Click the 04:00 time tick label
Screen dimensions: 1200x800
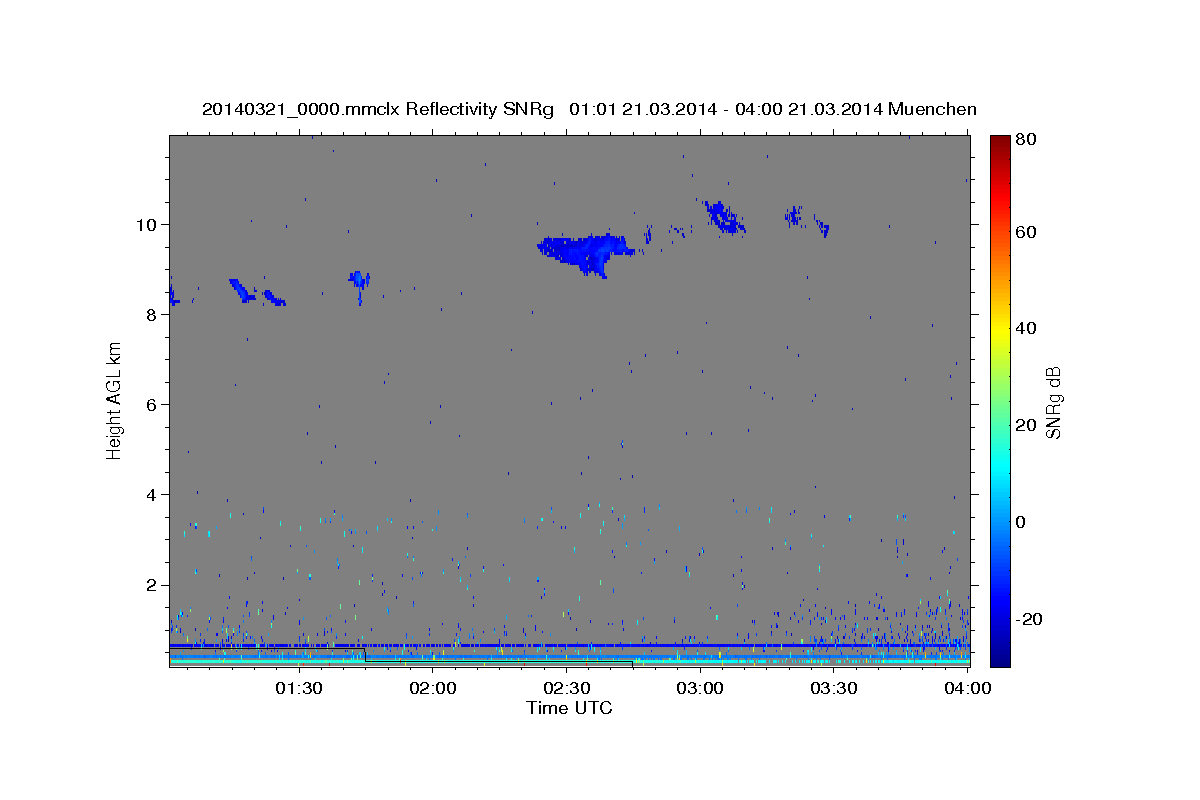(x=968, y=689)
